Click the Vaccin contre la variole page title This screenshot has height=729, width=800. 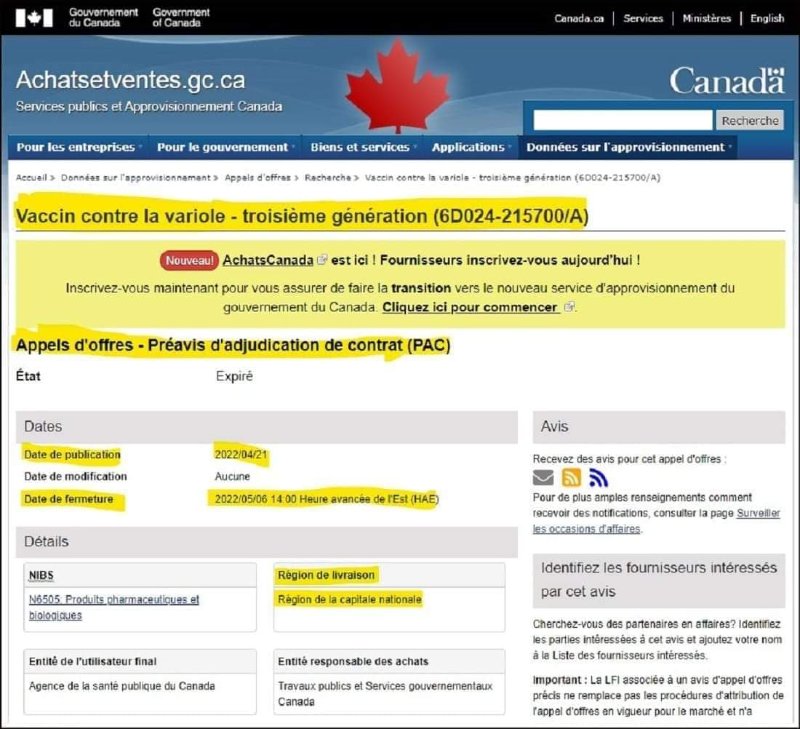[x=302, y=216]
